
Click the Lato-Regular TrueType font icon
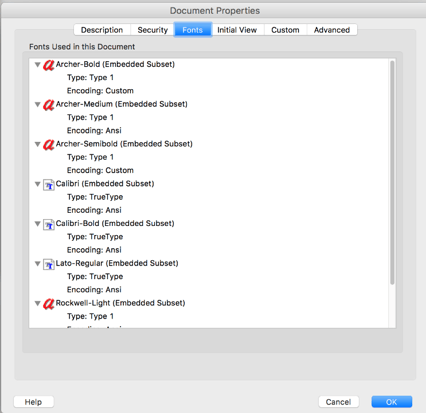pyautogui.click(x=49, y=264)
